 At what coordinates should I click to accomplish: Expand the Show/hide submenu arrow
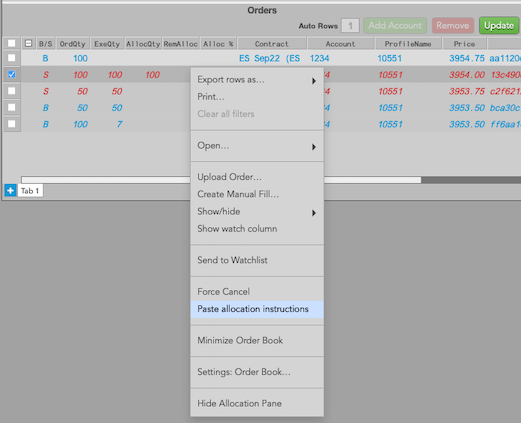[314, 213]
